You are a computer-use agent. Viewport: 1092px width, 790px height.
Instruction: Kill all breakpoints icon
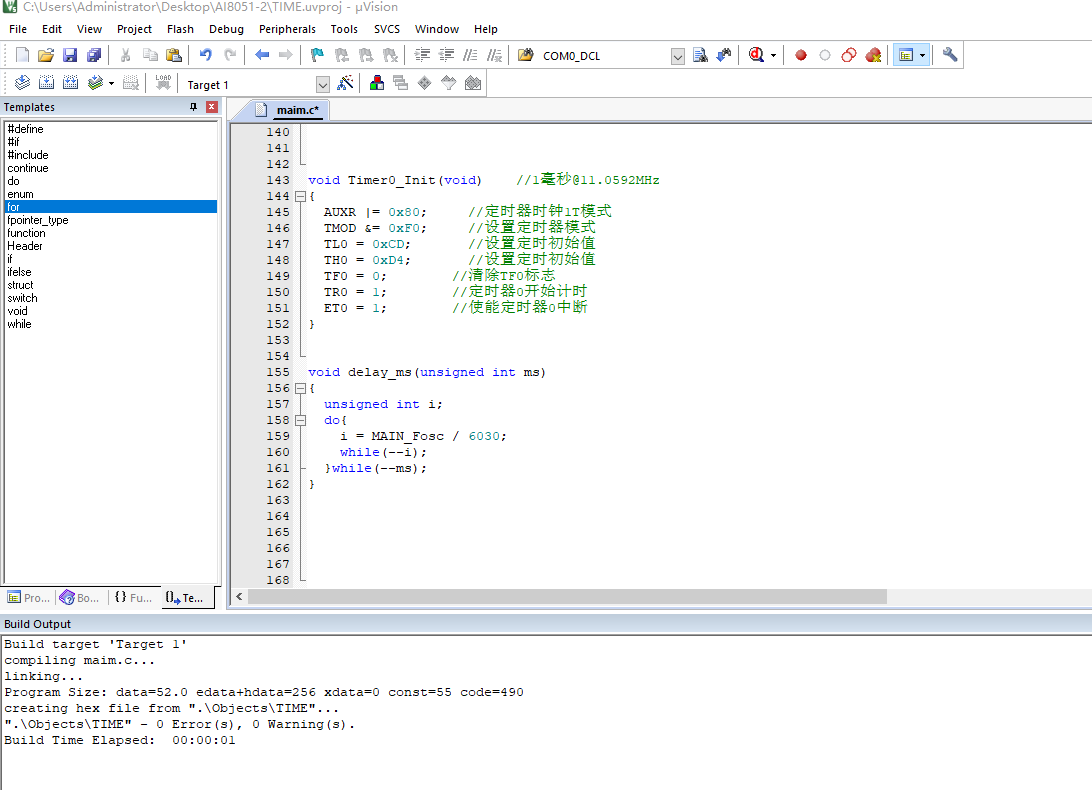point(873,55)
